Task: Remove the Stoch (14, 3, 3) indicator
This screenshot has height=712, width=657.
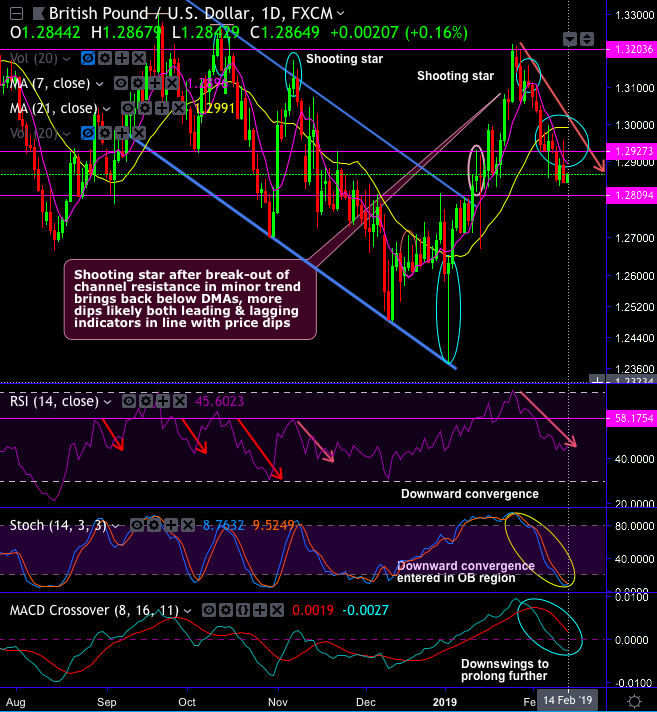Action: (x=188, y=525)
